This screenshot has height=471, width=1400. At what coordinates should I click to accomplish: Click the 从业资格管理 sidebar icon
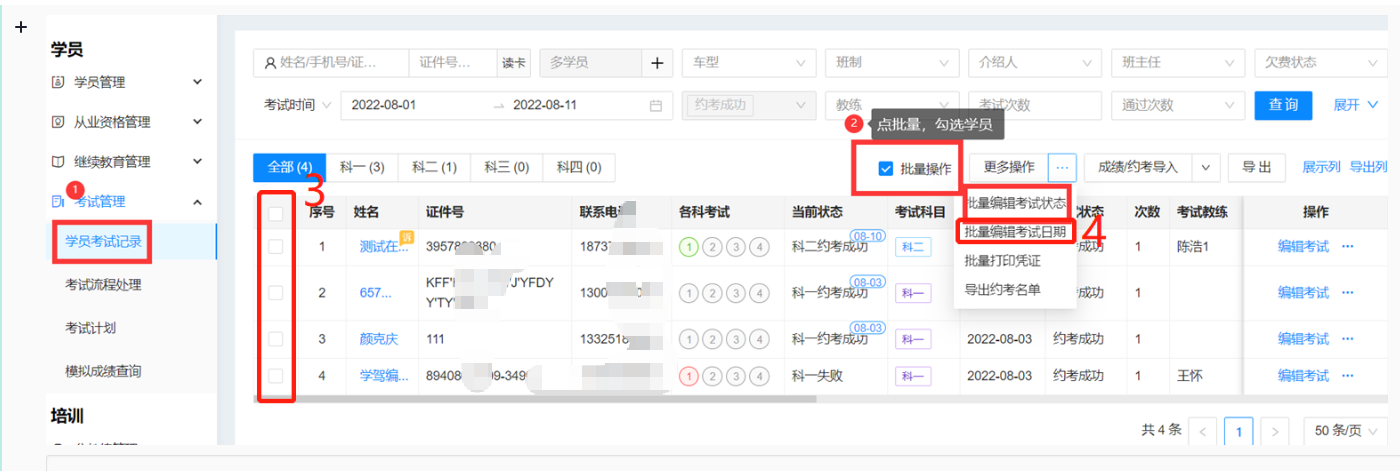pos(58,122)
